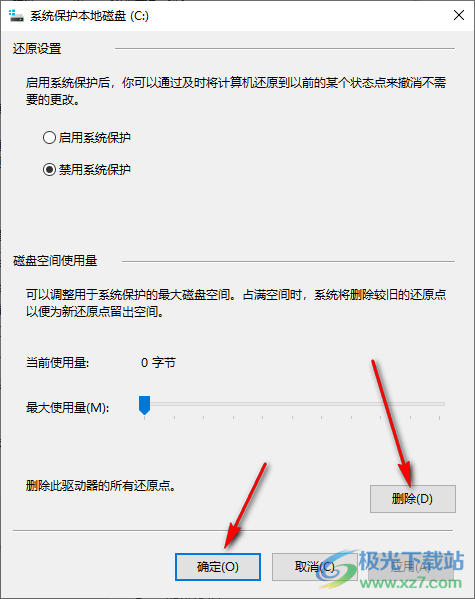Click the 应用(A) button
475x599 pixels.
click(x=412, y=567)
